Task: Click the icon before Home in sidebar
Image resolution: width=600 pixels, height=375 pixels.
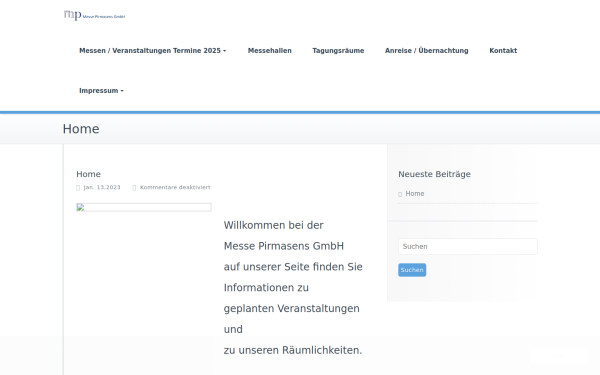Action: (400, 194)
